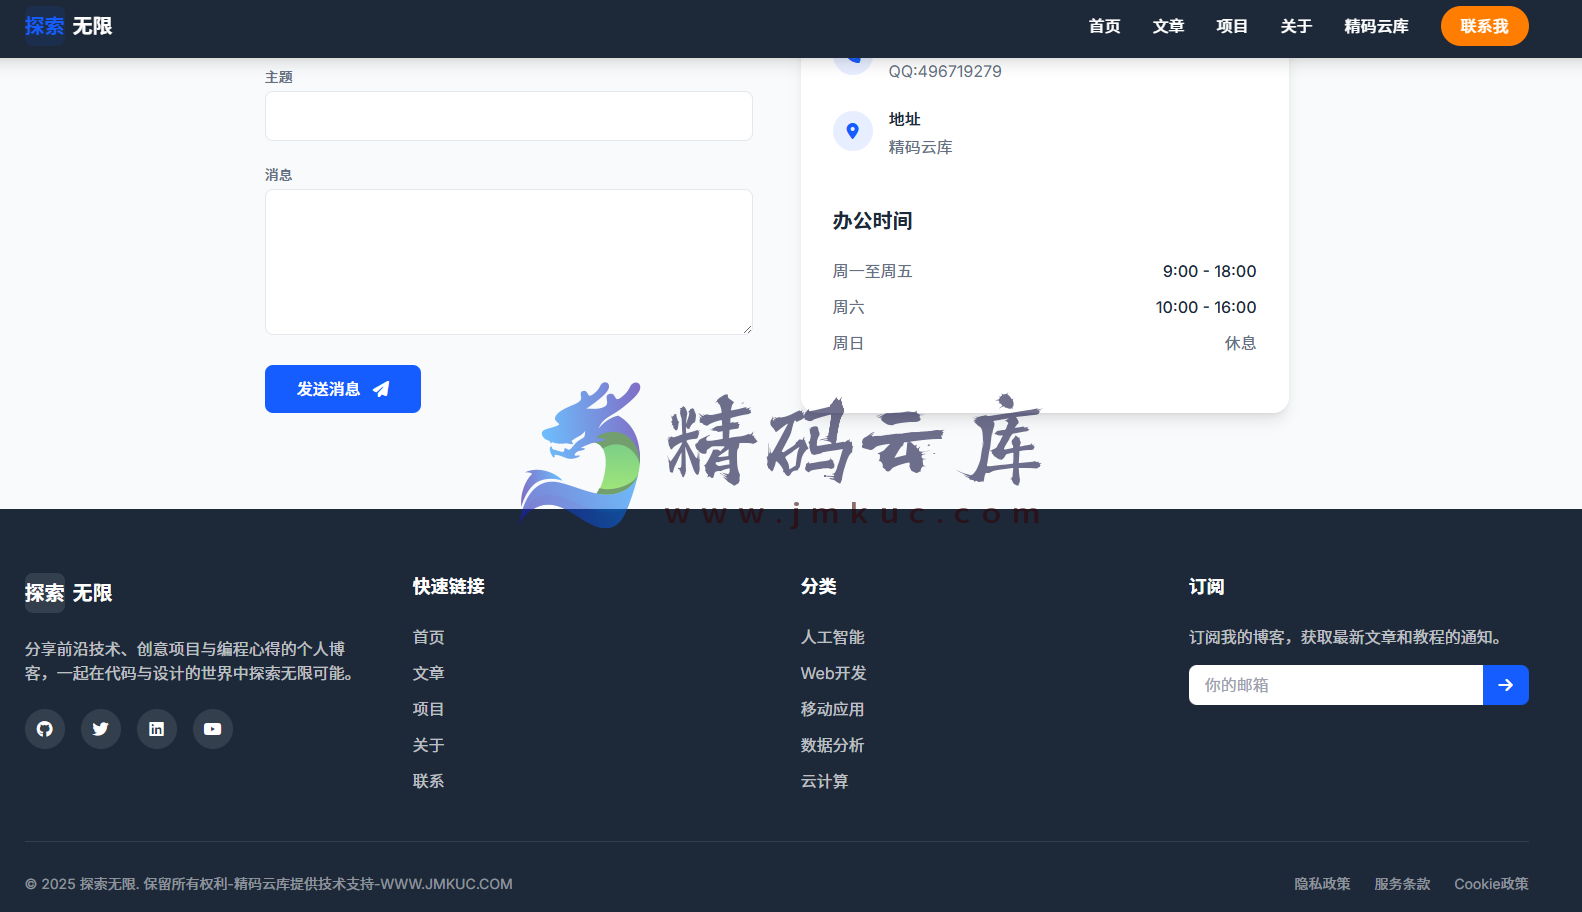Select the 10:00 - 16:00 time value
The height and width of the screenshot is (912, 1582).
point(1206,307)
